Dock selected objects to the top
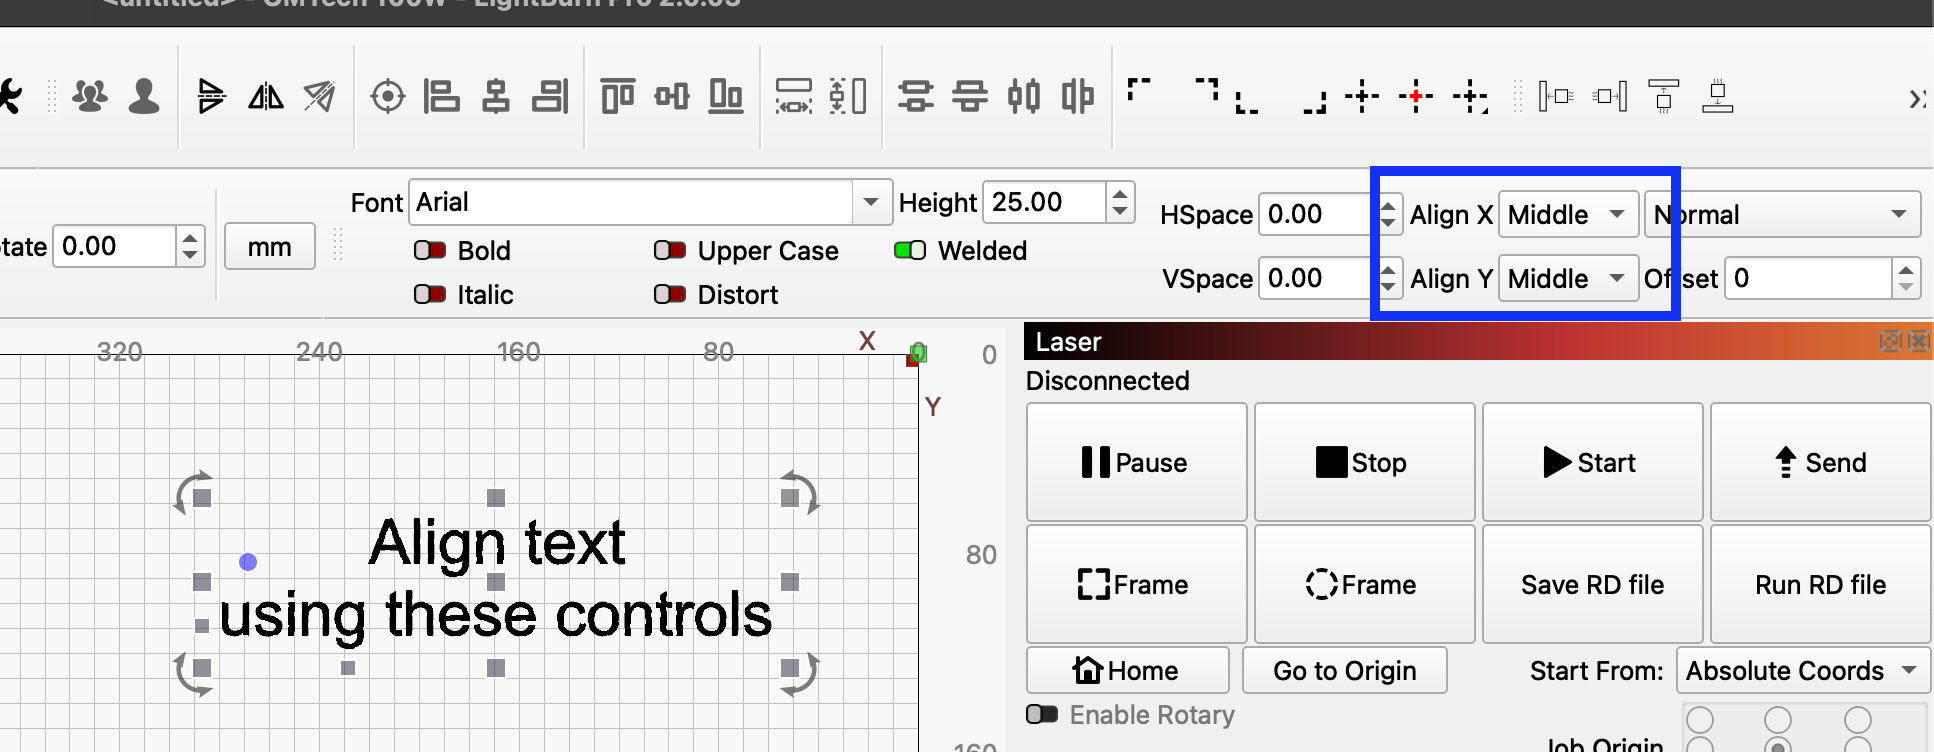Viewport: 1934px width, 752px height. coord(1664,96)
